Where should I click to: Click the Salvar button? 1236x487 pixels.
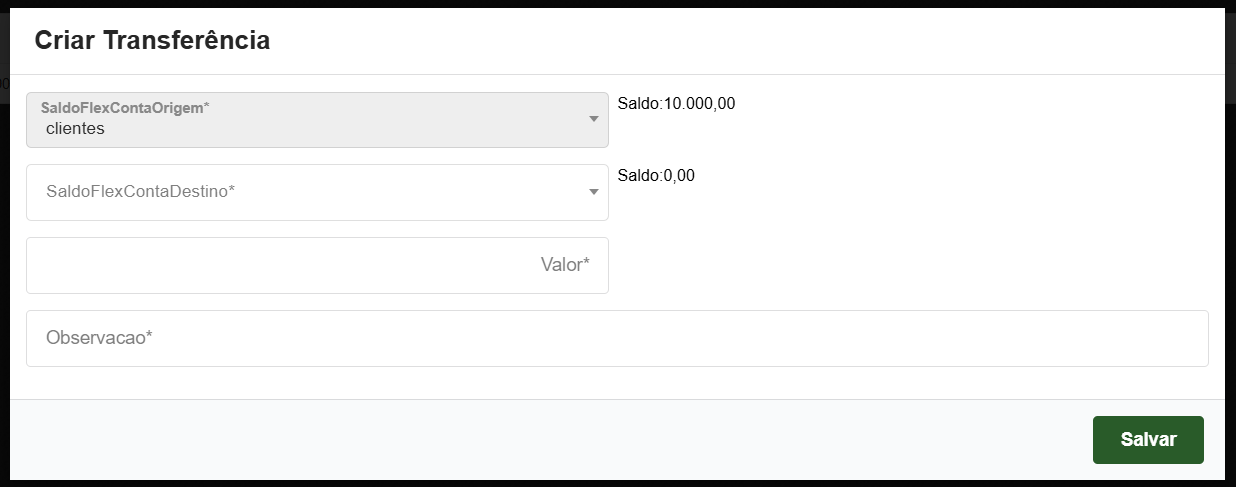[x=1148, y=440]
